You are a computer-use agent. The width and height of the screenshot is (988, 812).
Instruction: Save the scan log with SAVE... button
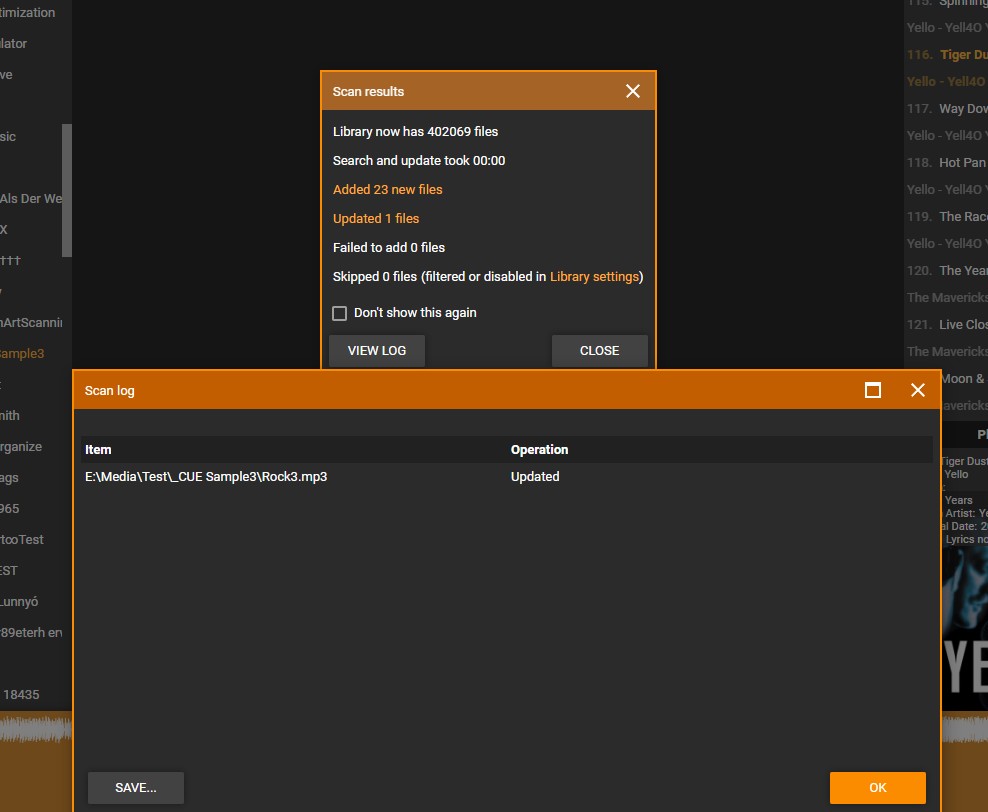[x=135, y=788]
